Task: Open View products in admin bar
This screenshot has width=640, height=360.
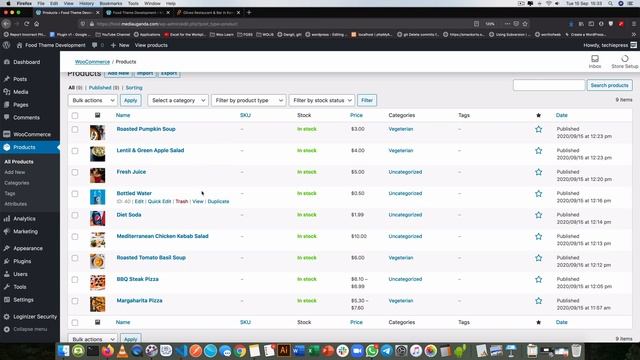Action: tap(151, 45)
